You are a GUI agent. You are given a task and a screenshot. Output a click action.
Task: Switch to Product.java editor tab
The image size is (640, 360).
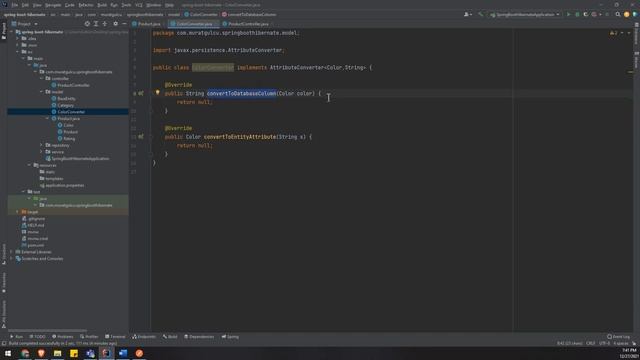point(147,24)
